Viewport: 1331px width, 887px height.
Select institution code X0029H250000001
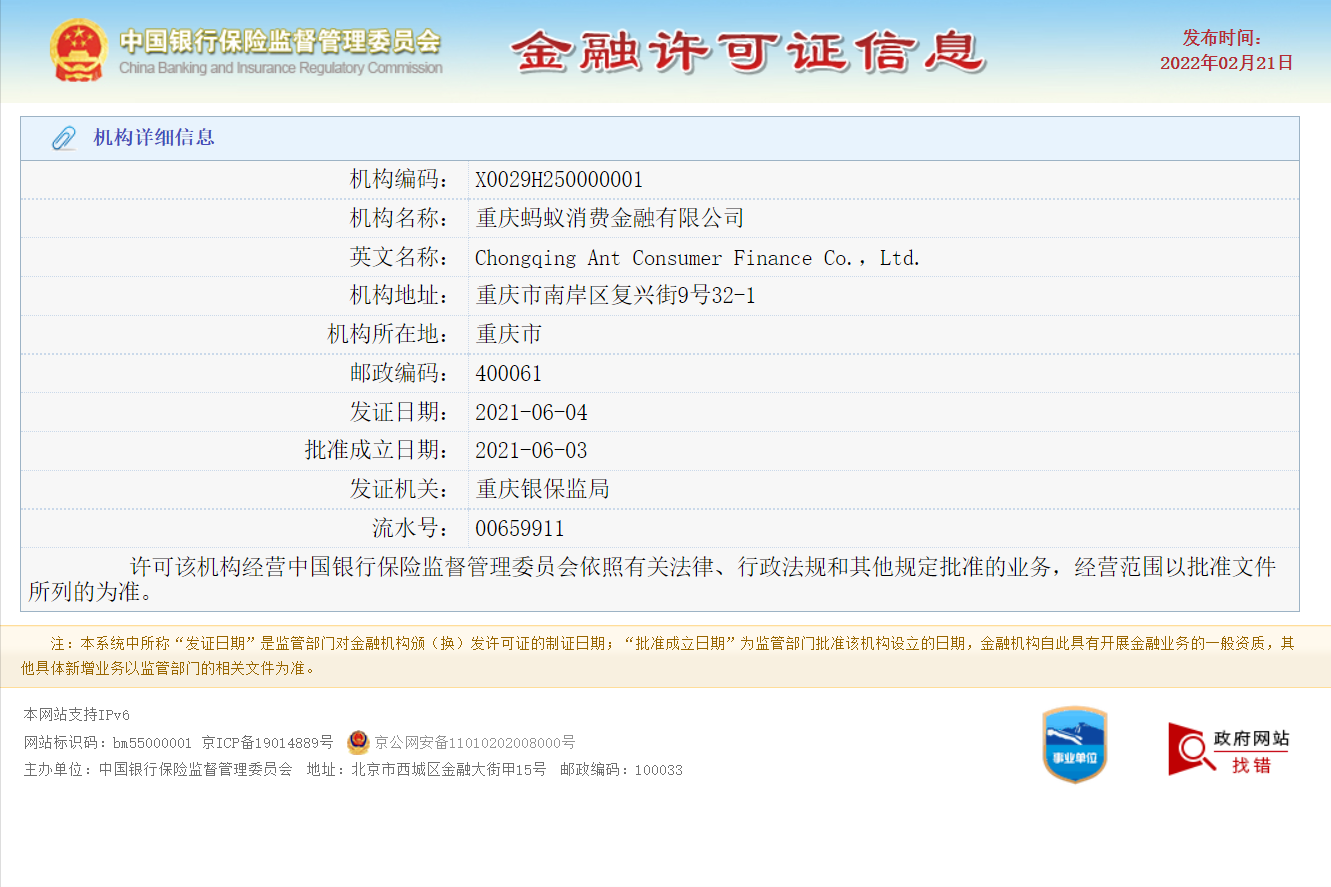(559, 180)
